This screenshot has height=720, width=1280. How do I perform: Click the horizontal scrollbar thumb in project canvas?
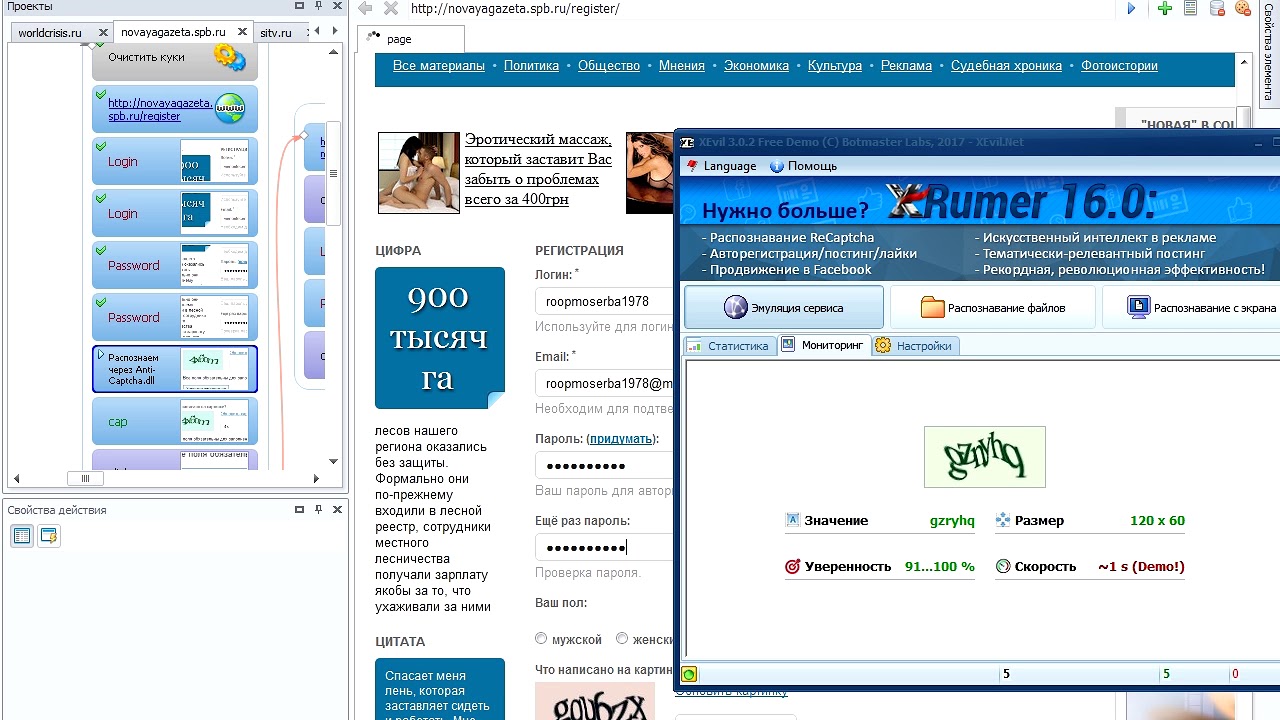85,479
